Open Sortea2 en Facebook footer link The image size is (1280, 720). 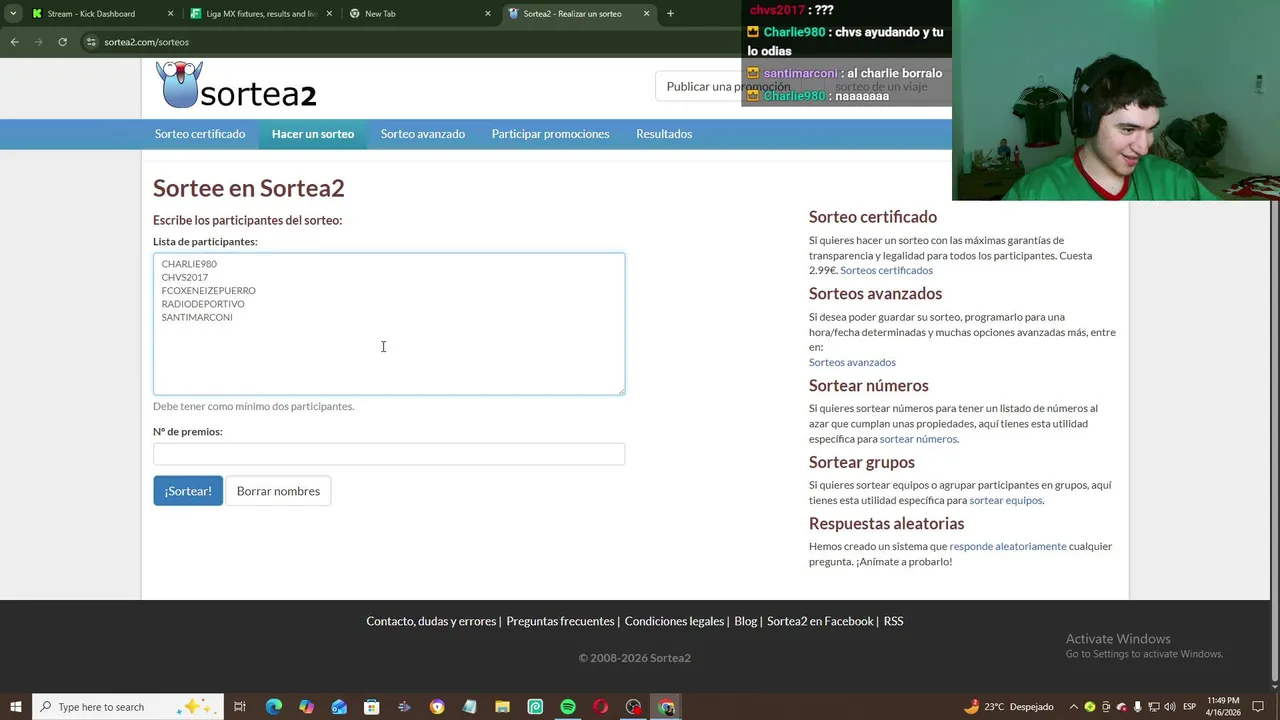click(820, 621)
